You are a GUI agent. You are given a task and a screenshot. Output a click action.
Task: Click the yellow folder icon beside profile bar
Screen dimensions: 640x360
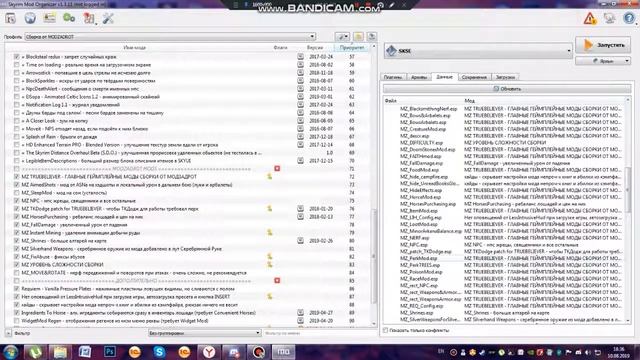(358, 37)
